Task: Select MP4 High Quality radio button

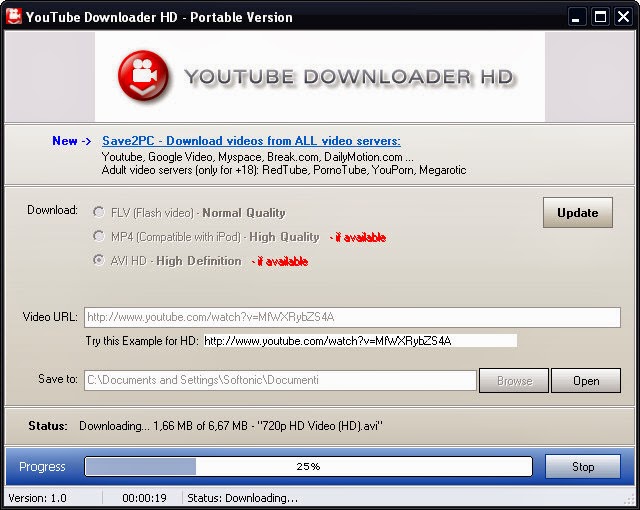Action: [98, 236]
